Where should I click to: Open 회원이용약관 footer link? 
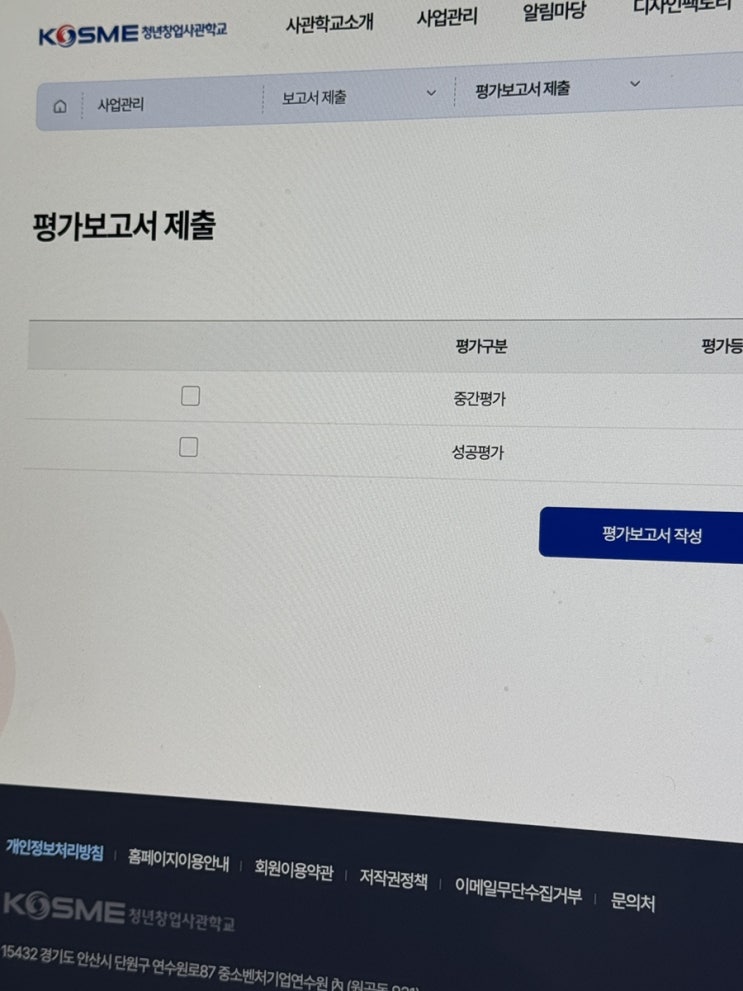294,871
